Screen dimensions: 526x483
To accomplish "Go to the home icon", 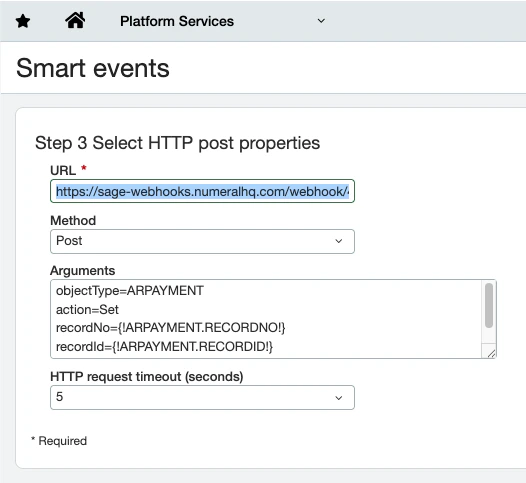I will (x=75, y=20).
